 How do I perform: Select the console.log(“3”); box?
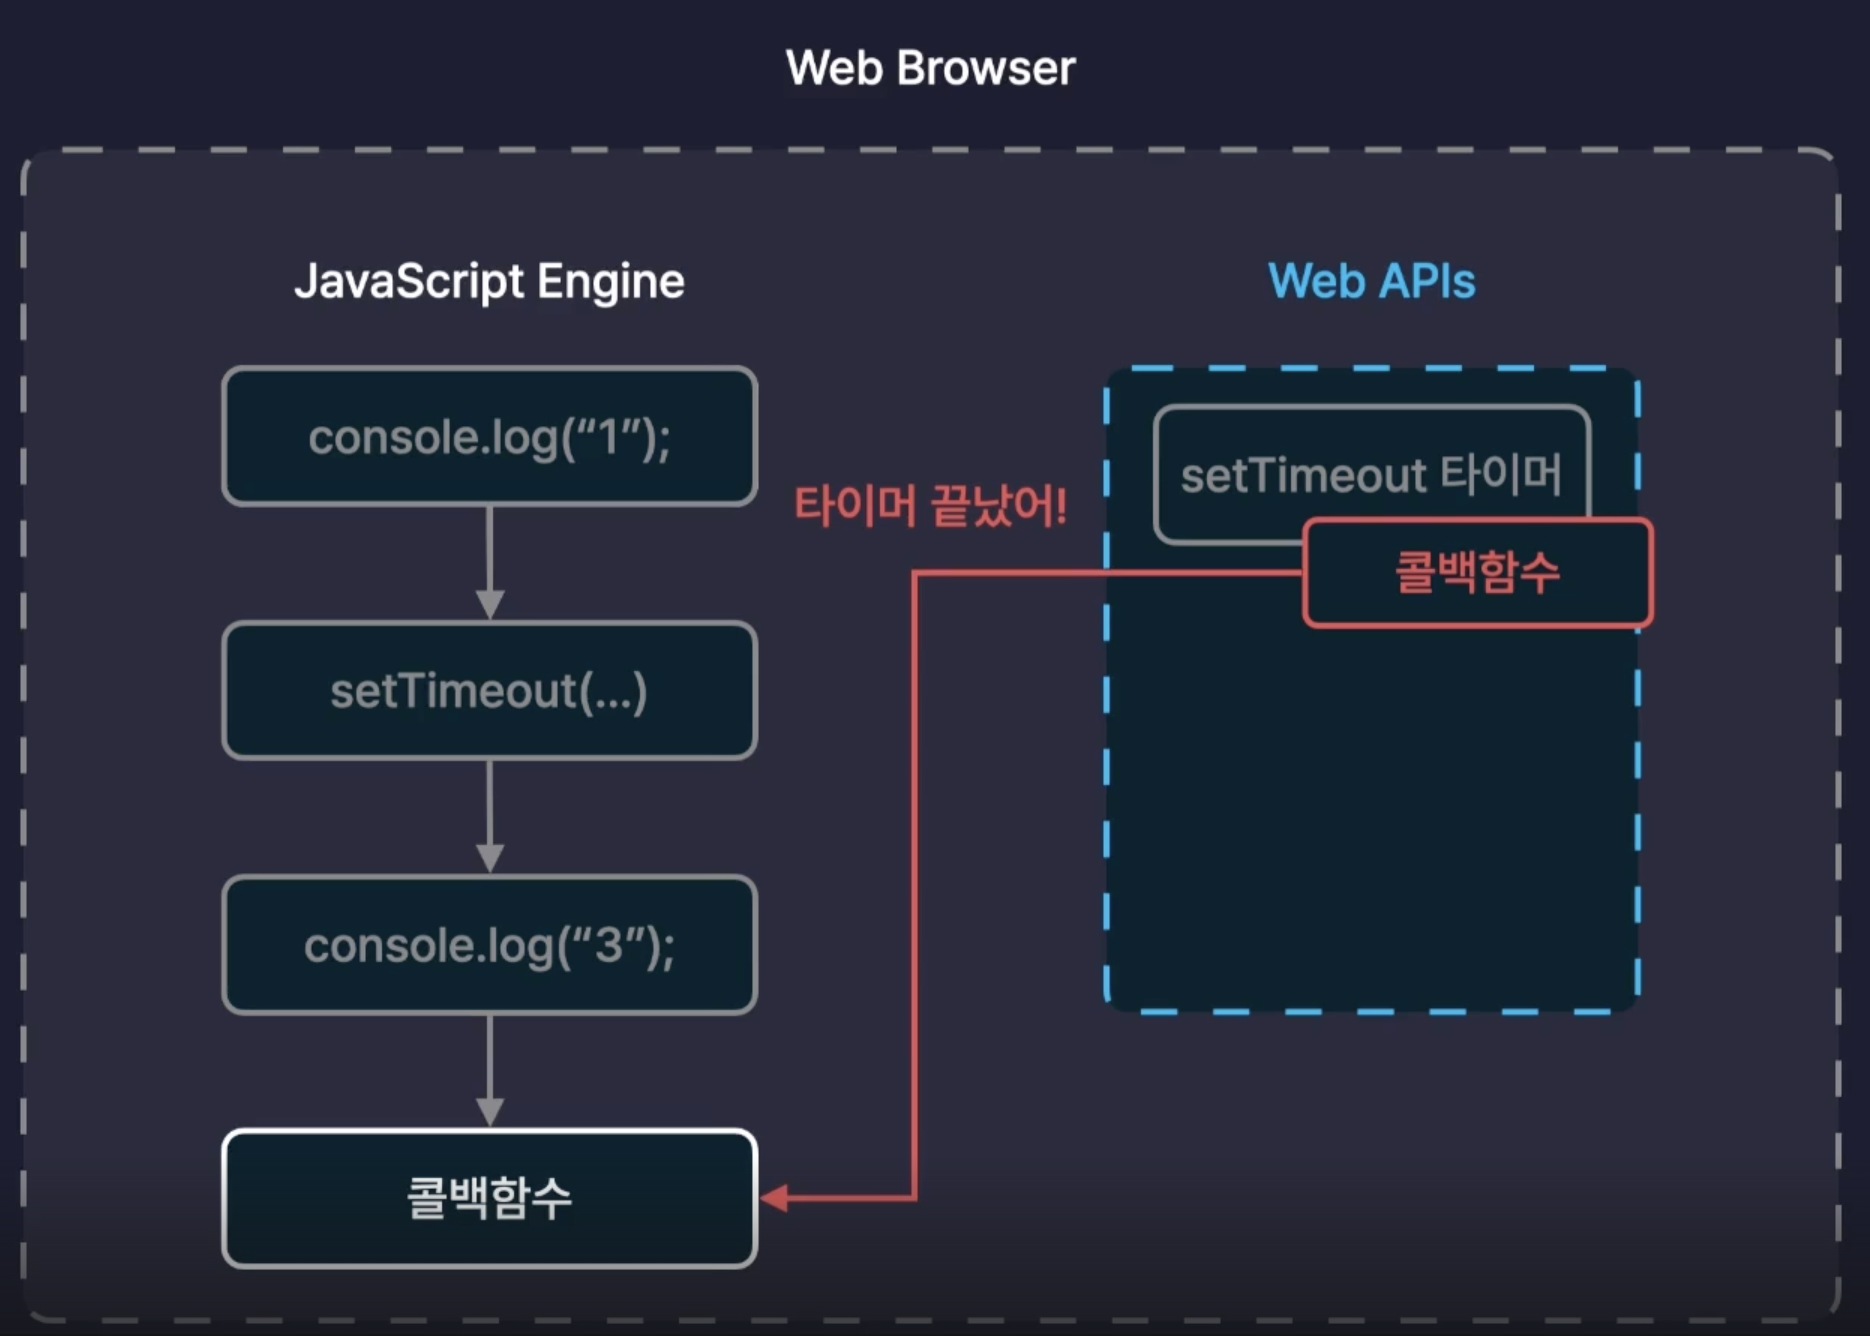click(489, 945)
